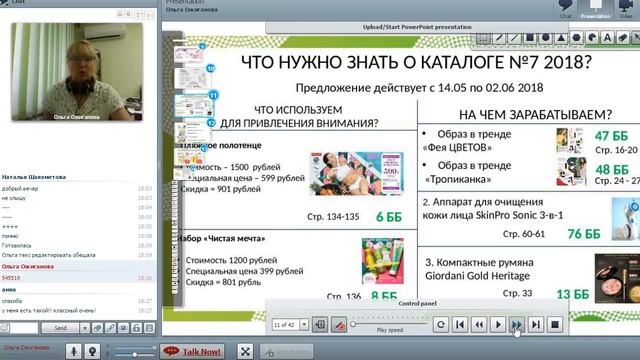Open the color palette tool
This screenshot has width=640, height=360.
(x=592, y=38)
